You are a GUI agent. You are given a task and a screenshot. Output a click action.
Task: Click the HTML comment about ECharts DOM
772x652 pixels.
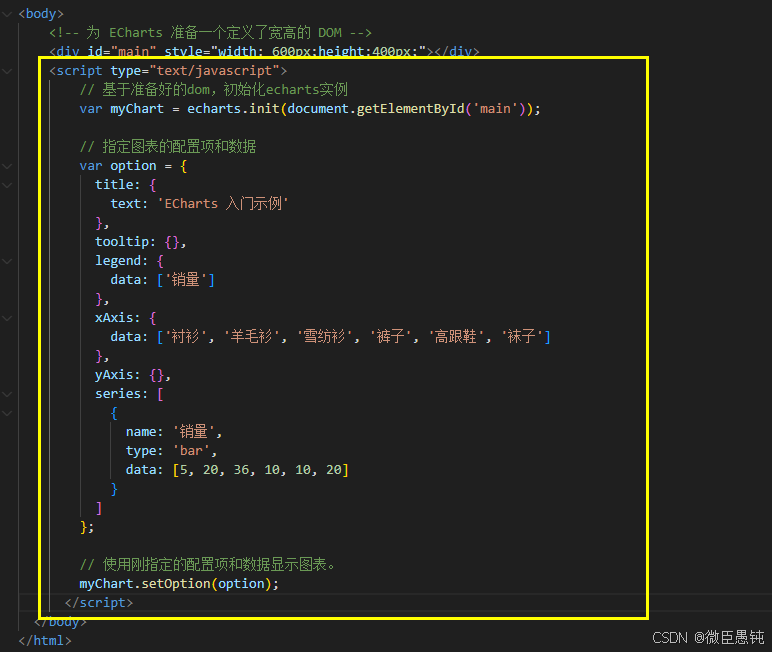tap(210, 33)
